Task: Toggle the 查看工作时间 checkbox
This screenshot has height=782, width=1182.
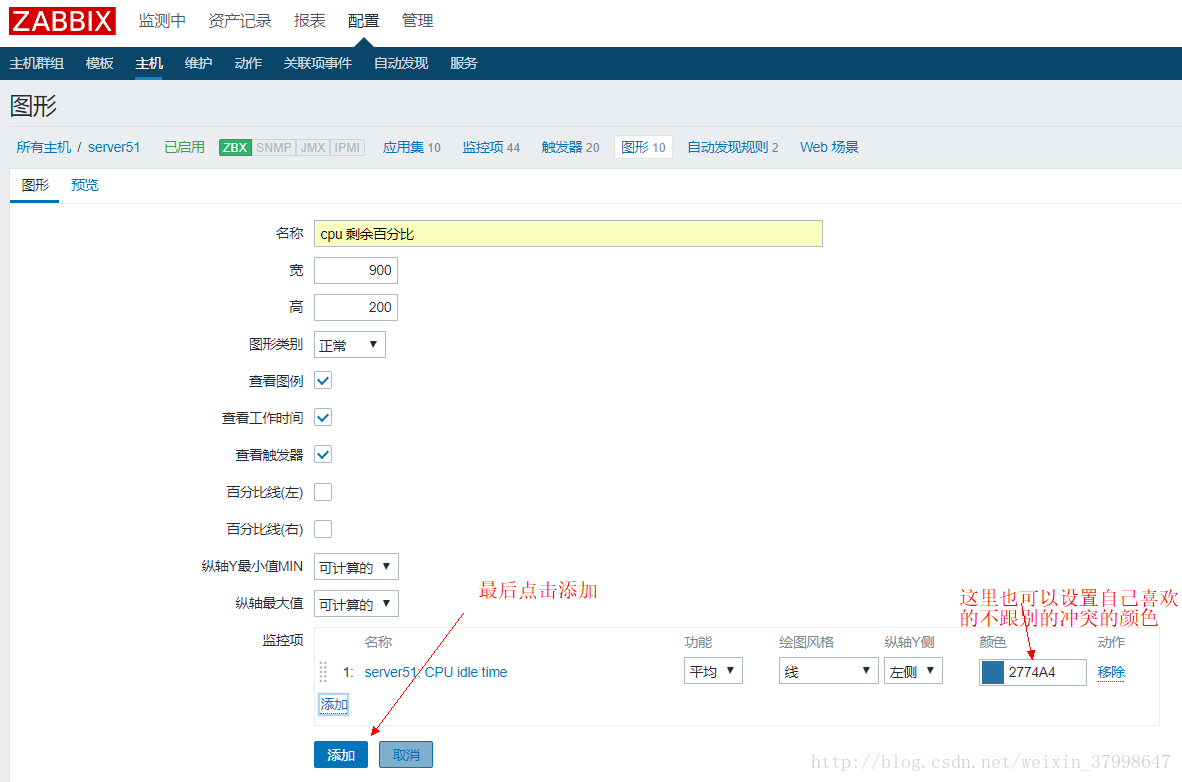Action: [323, 418]
